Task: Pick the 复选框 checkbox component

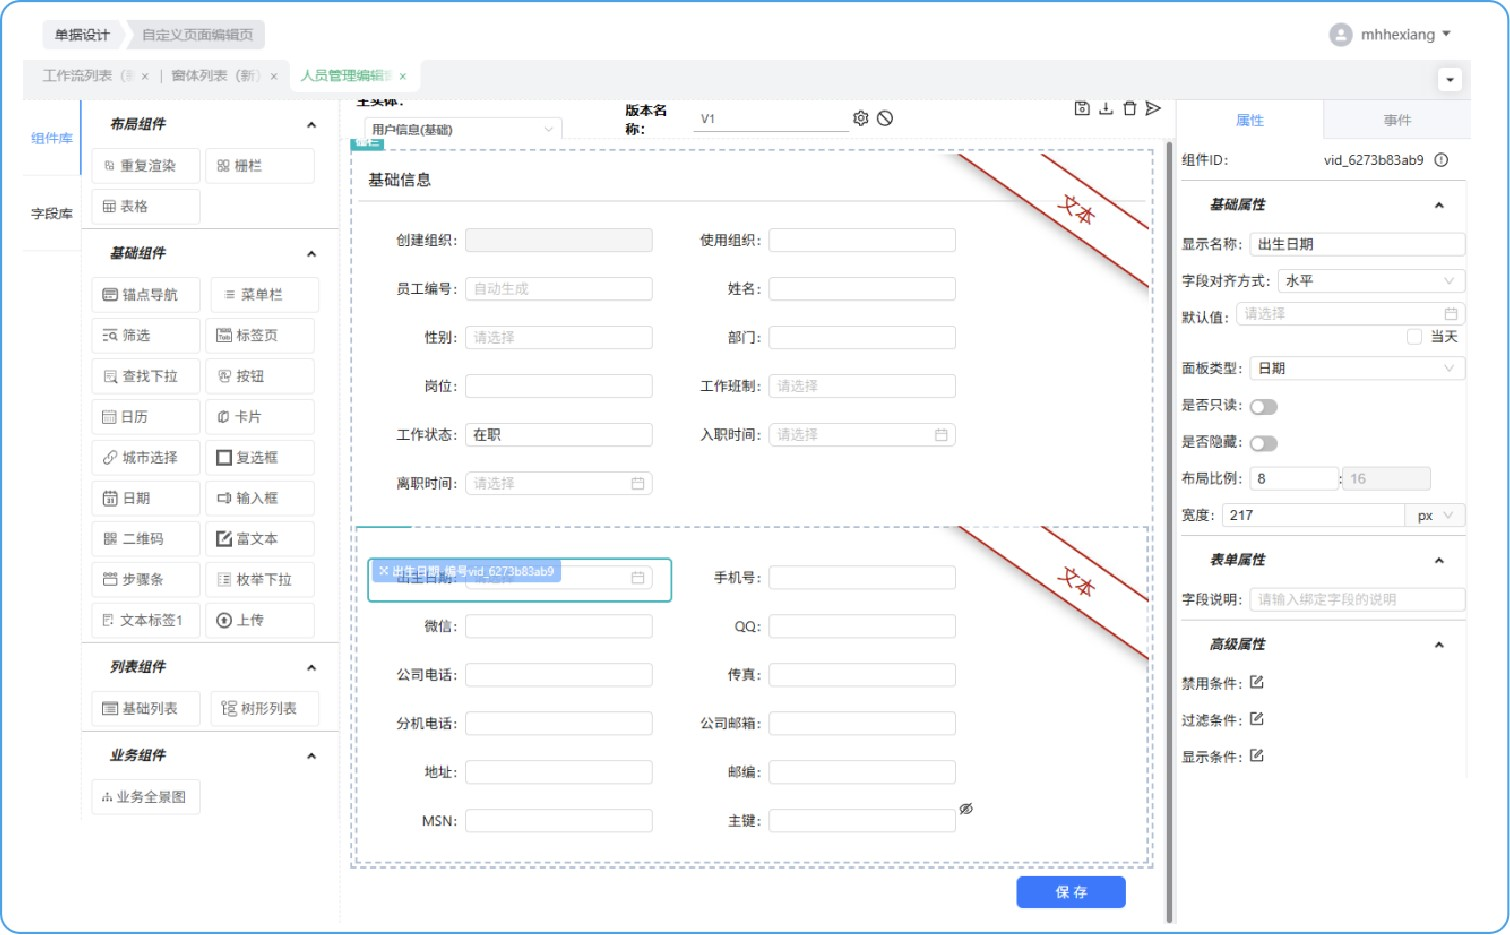Action: click(260, 458)
